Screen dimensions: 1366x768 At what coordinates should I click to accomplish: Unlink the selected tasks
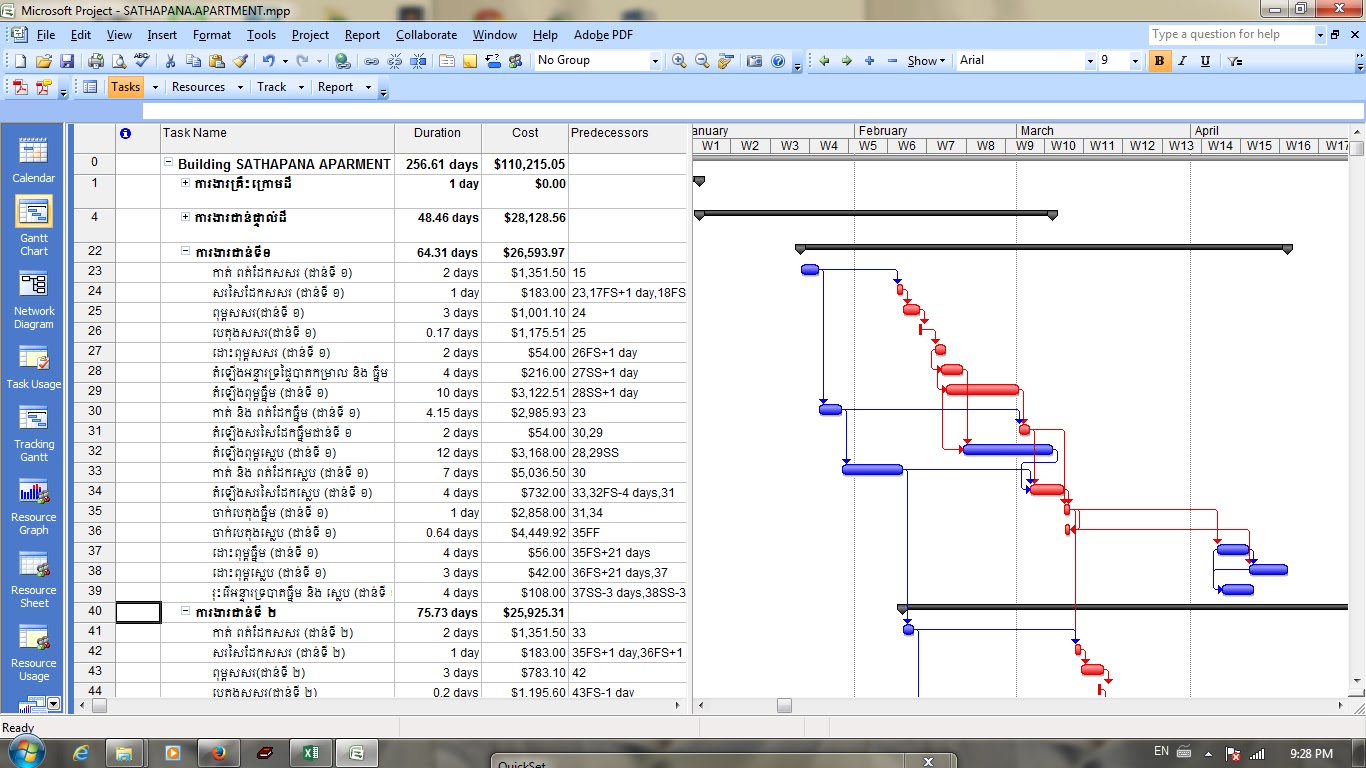tap(394, 61)
